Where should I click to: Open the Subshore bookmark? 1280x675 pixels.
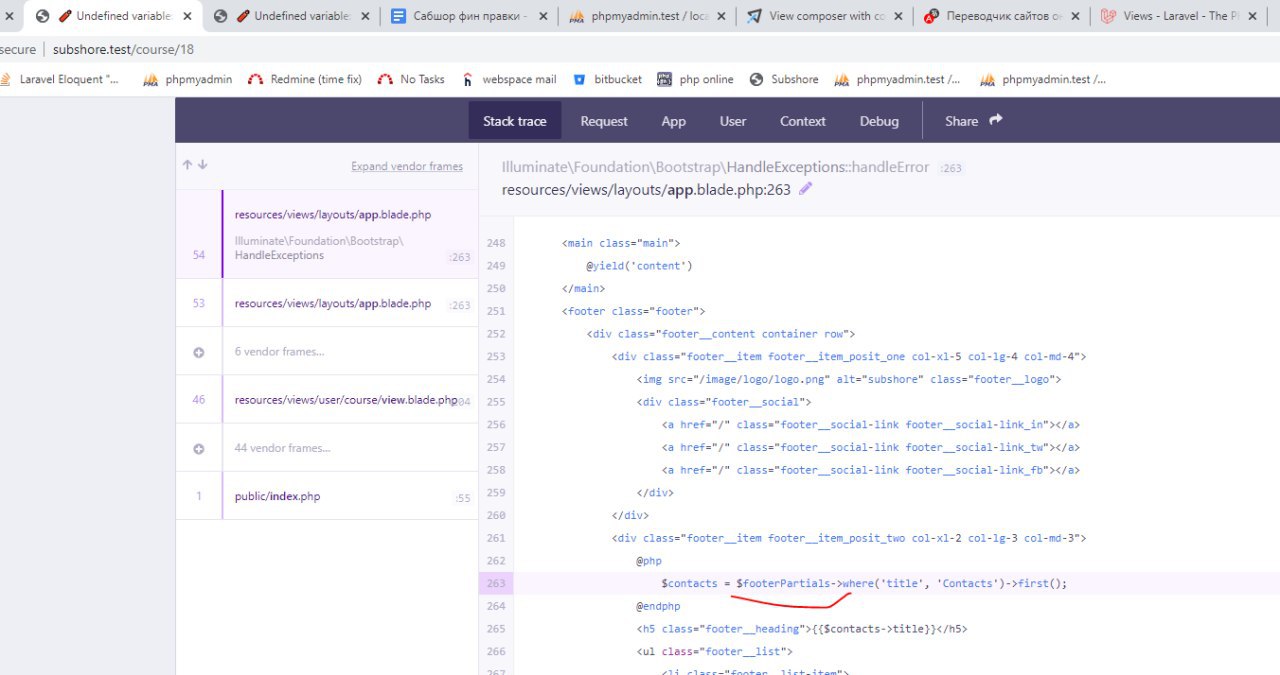point(783,79)
